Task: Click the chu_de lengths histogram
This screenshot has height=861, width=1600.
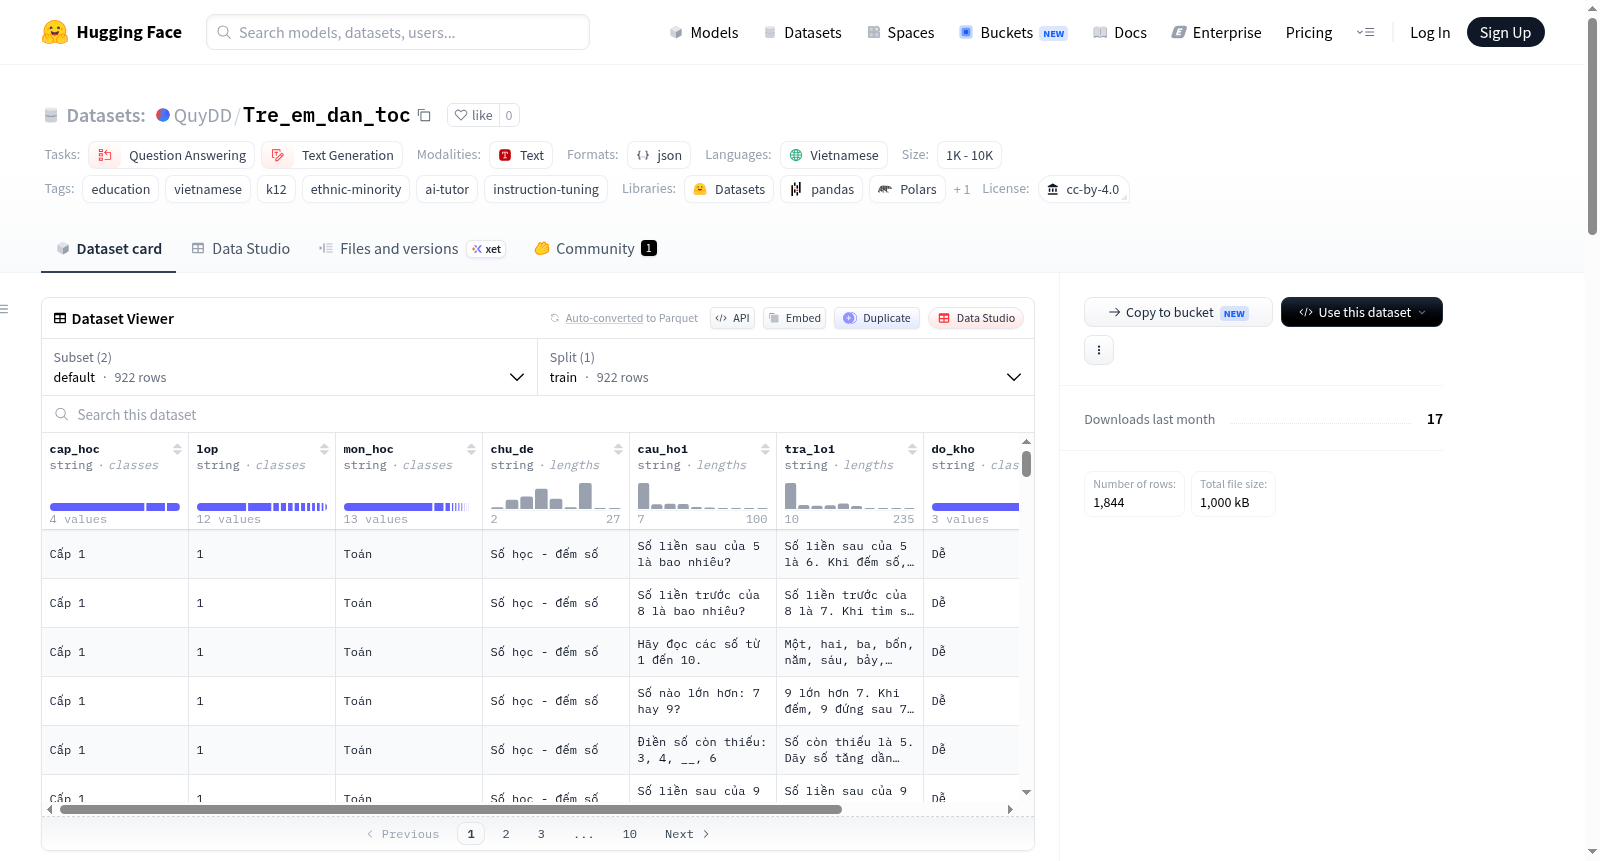Action: coord(555,496)
